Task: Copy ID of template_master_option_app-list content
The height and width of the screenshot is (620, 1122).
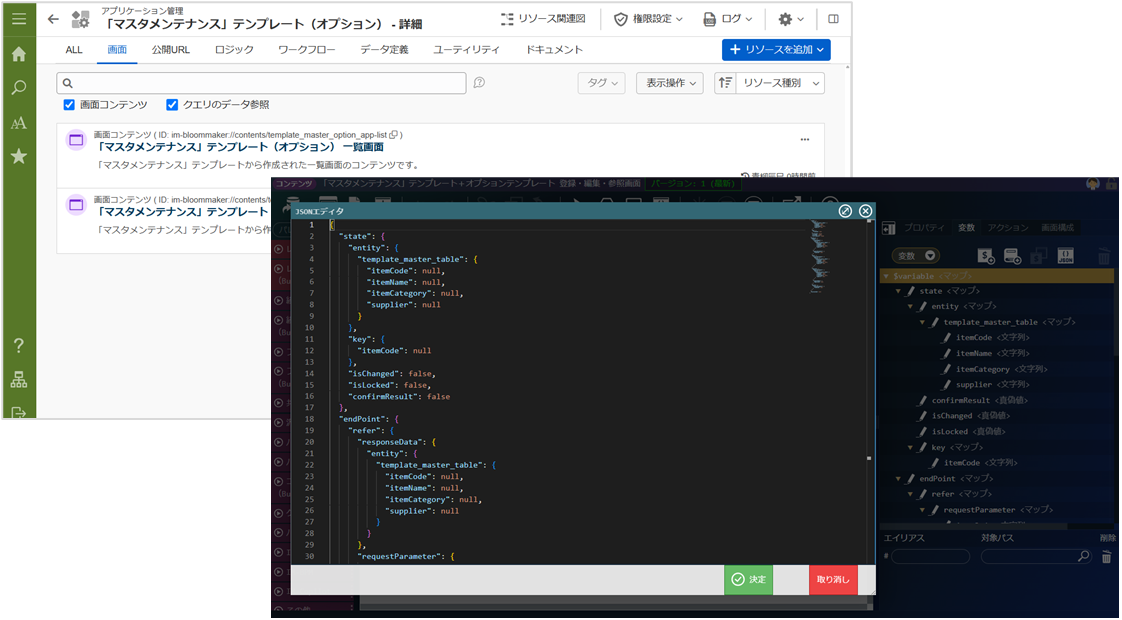Action: tap(394, 135)
